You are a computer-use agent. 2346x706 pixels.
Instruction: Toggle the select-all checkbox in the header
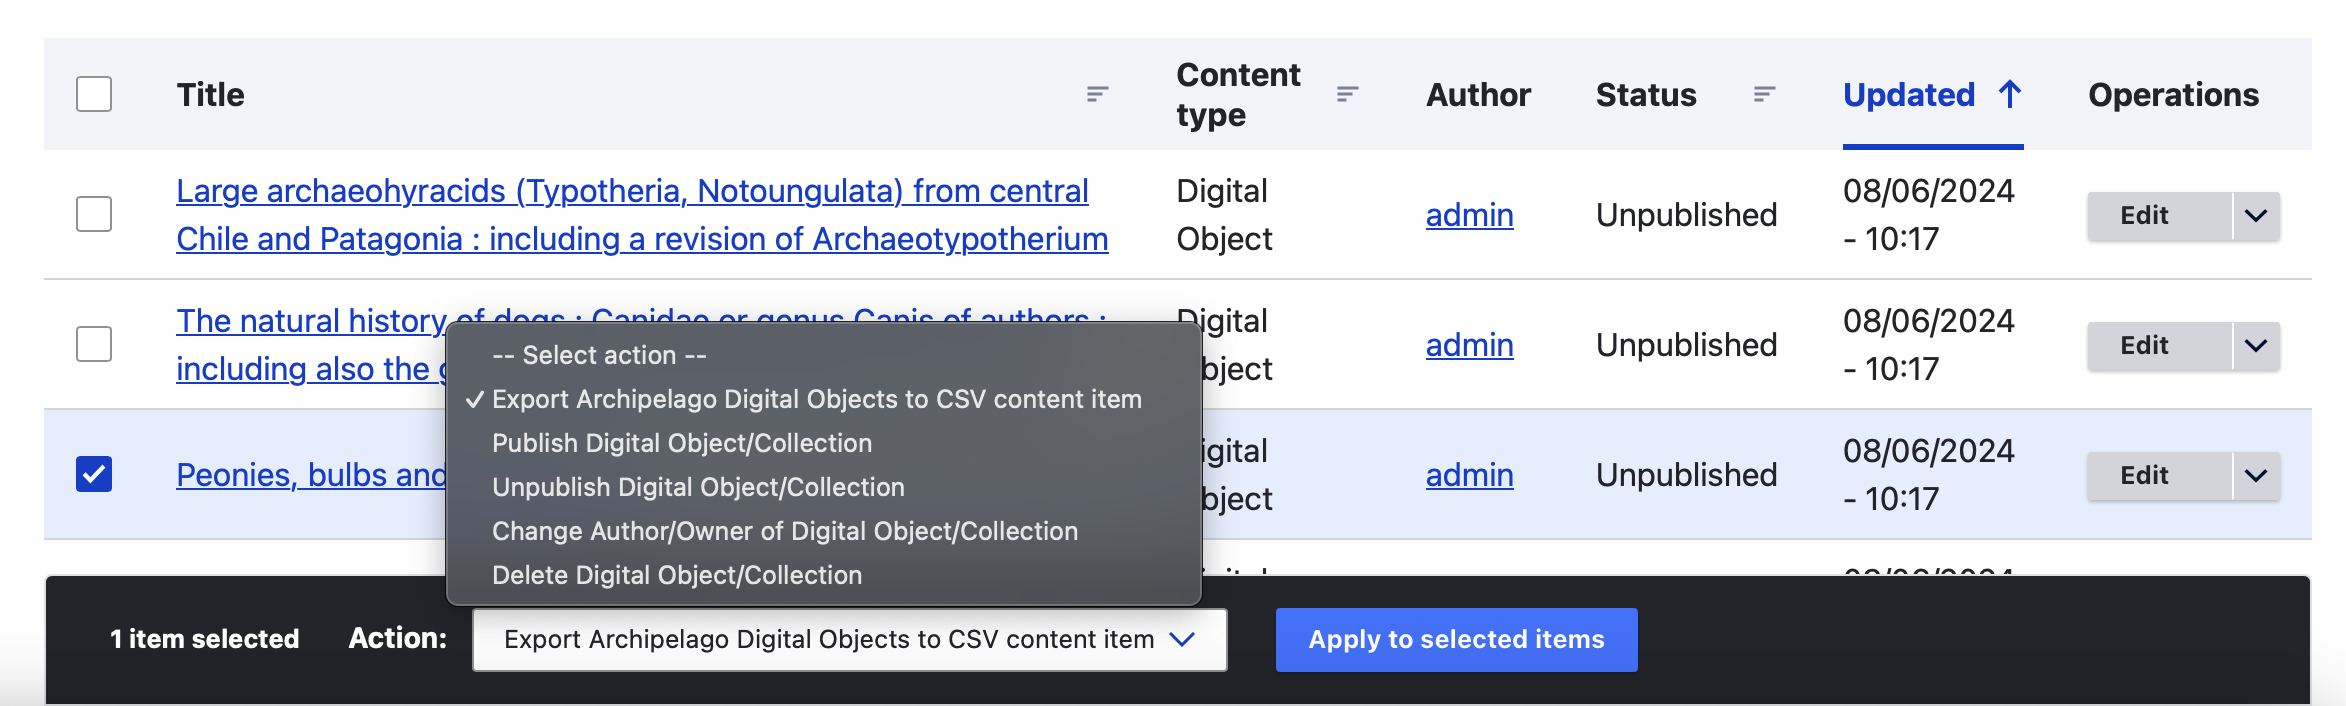pos(94,94)
